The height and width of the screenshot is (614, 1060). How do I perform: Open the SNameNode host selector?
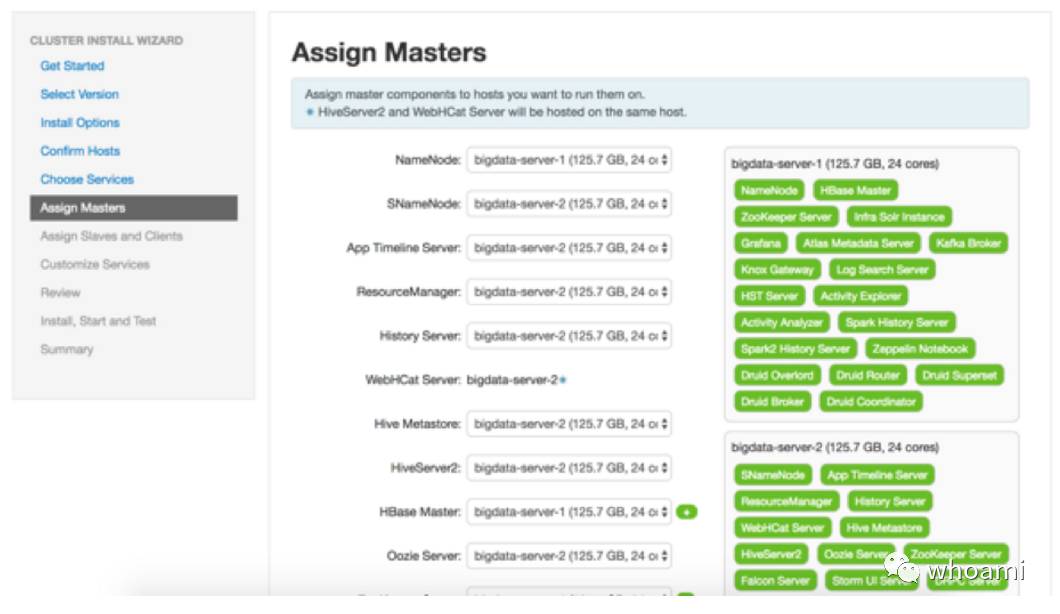569,204
